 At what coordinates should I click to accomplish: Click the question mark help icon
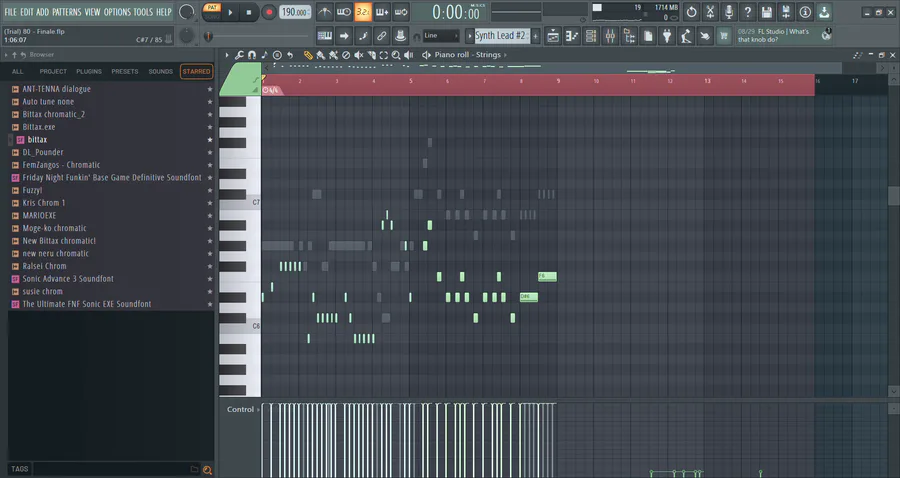[748, 11]
